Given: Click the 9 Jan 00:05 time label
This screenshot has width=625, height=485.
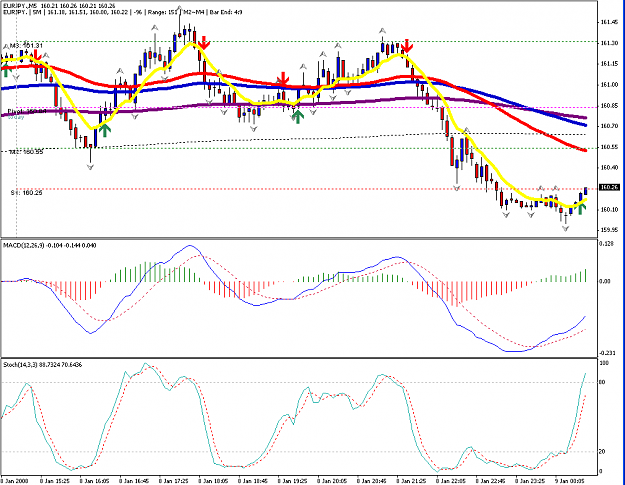Looking at the screenshot, I should (x=570, y=481).
